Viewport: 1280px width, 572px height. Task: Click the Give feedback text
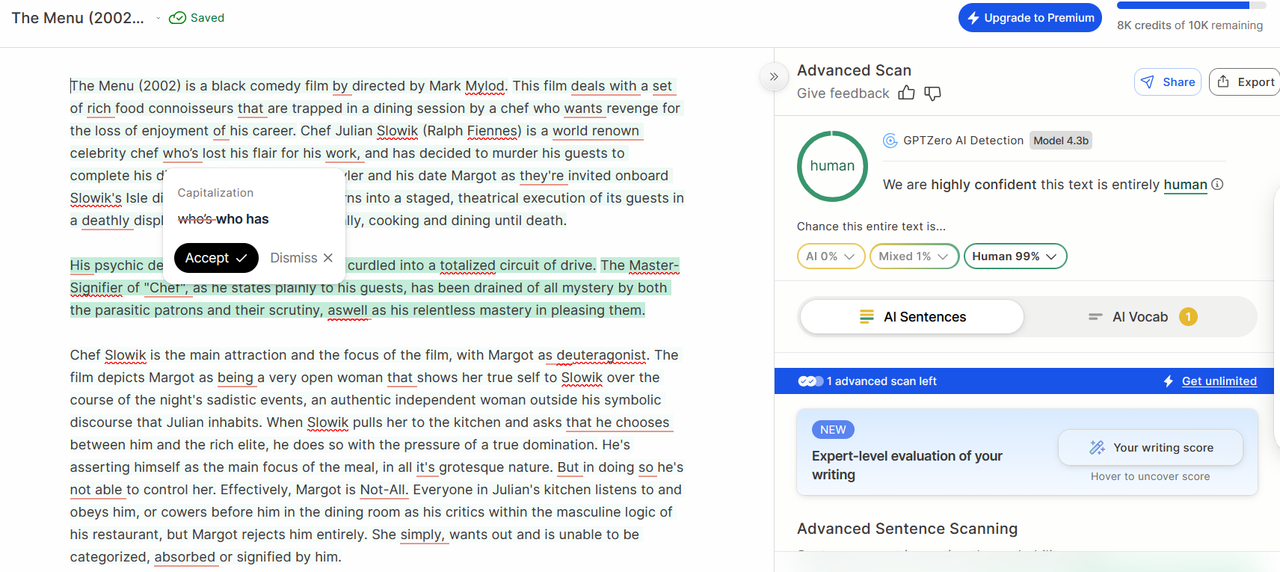843,93
